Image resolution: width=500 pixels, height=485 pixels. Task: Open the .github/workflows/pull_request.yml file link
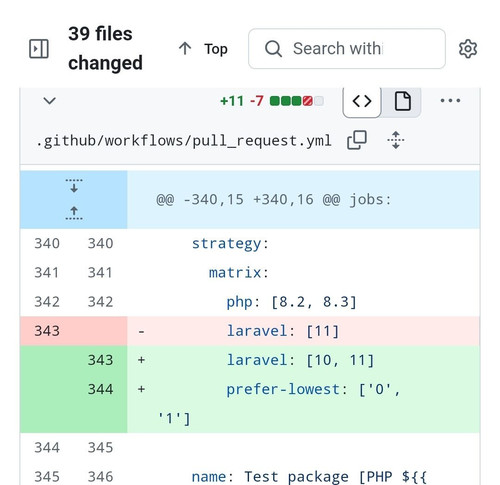pyautogui.click(x=184, y=141)
